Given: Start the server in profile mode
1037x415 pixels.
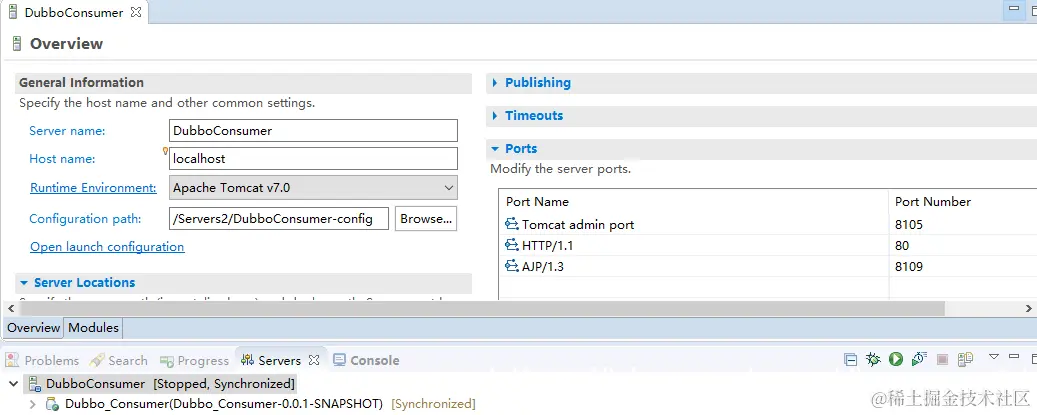Looking at the screenshot, I should pyautogui.click(x=919, y=359).
